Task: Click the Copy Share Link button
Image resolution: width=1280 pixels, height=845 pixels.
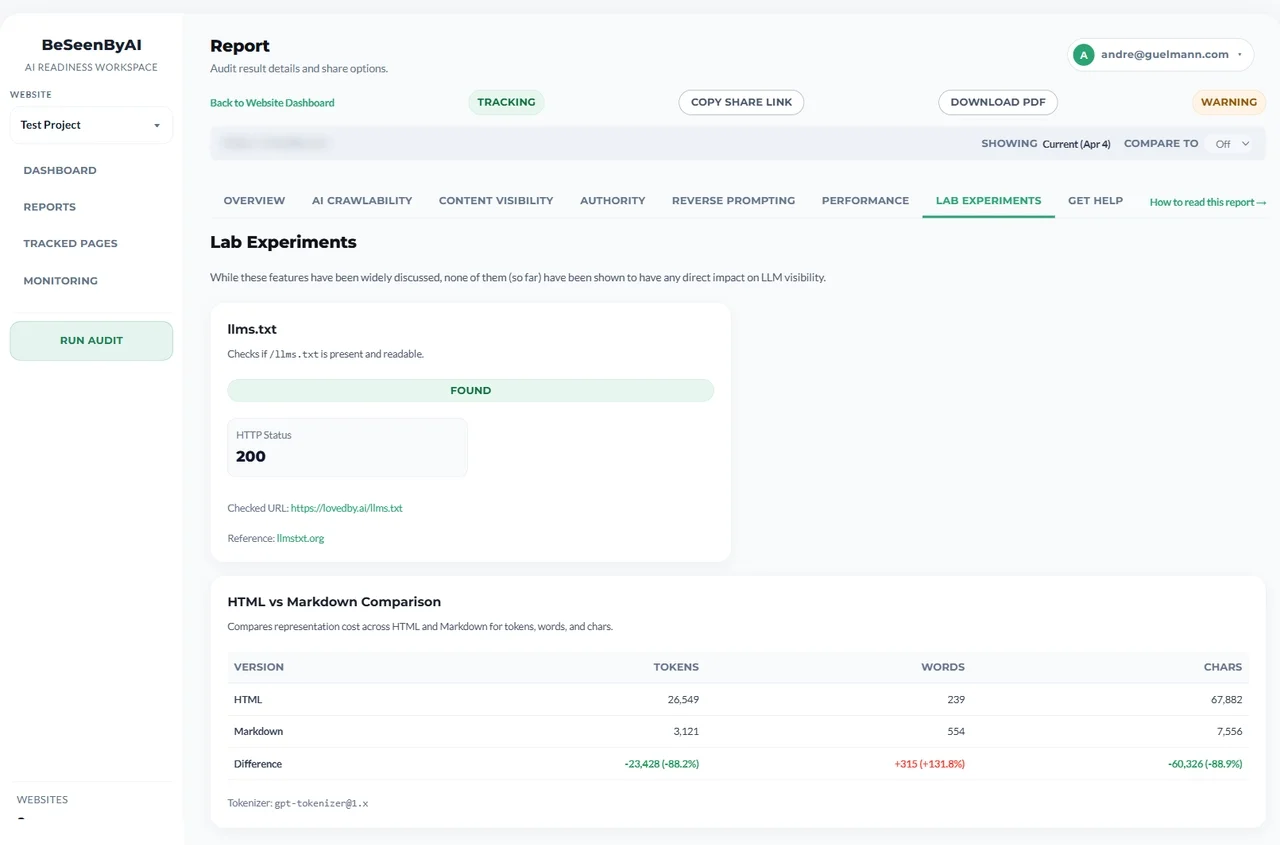Action: (741, 102)
